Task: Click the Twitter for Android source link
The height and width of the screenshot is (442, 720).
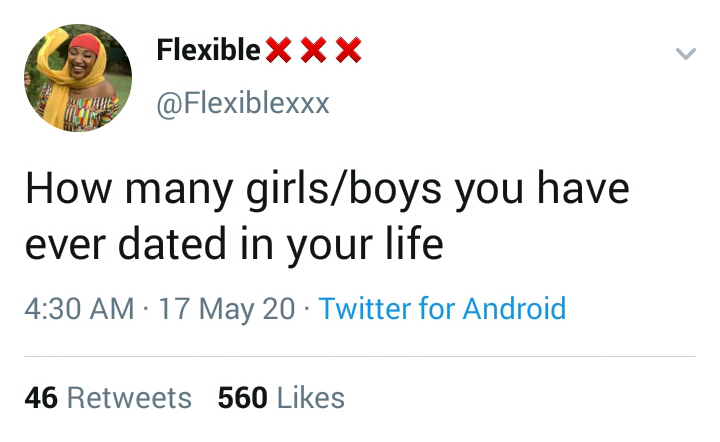Action: (x=442, y=308)
